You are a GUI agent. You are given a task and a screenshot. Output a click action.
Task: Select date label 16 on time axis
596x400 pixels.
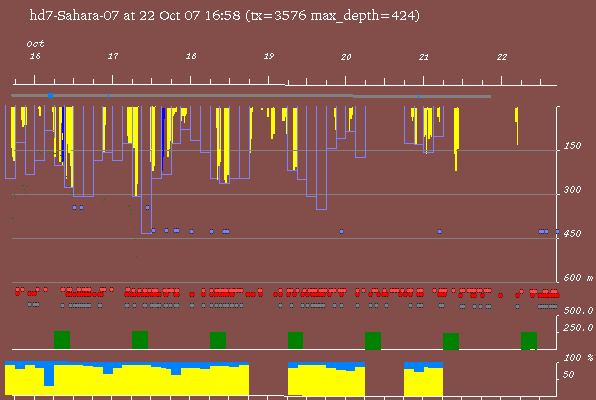click(35, 56)
